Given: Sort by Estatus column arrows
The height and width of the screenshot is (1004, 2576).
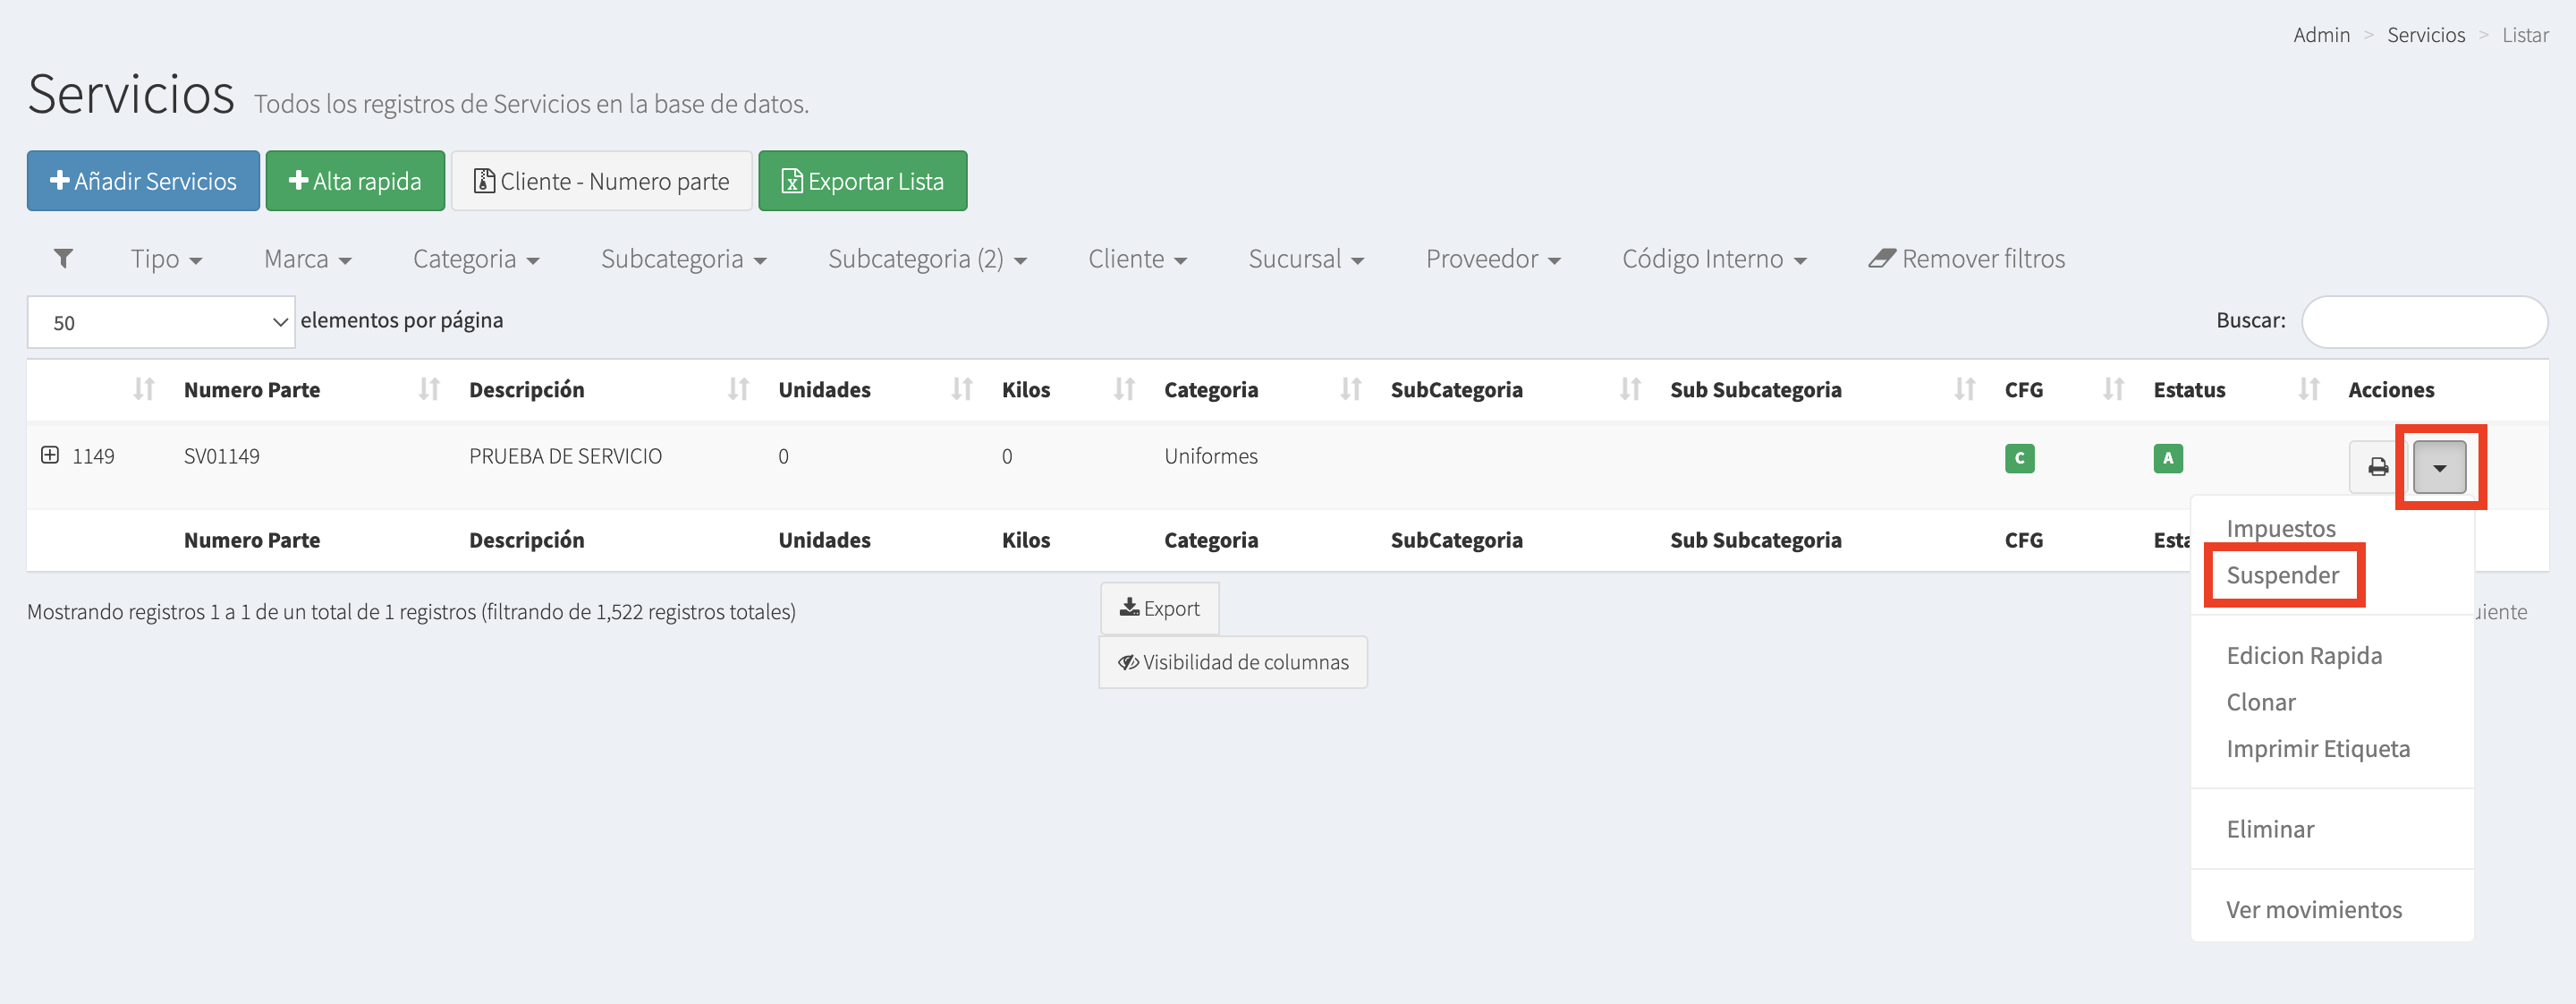Looking at the screenshot, I should (x=2307, y=389).
